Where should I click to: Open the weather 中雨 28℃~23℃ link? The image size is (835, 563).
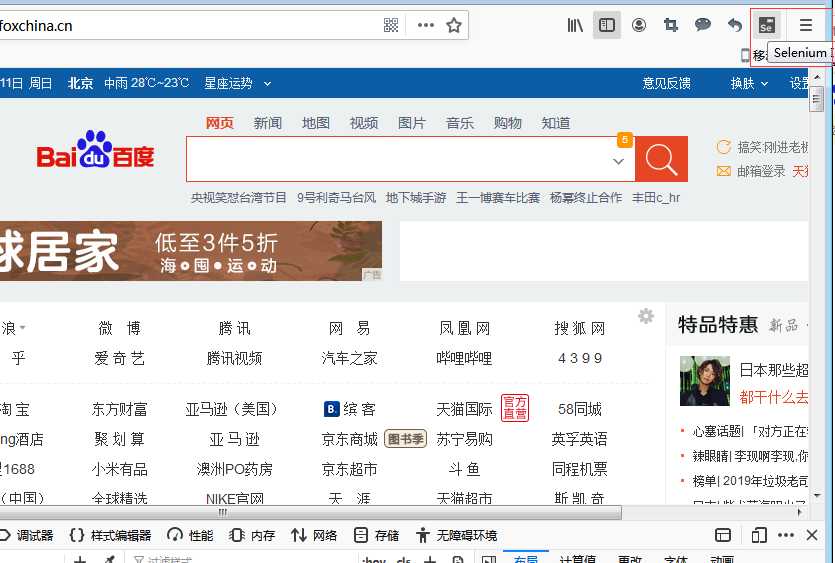pos(146,83)
